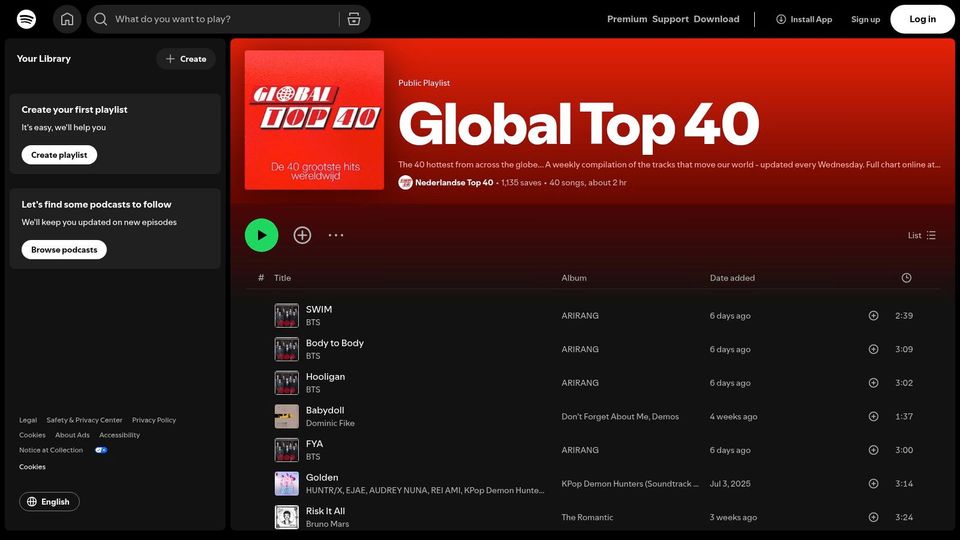This screenshot has height=540, width=960.
Task: Select the search magnifier icon
Action: click(101, 19)
